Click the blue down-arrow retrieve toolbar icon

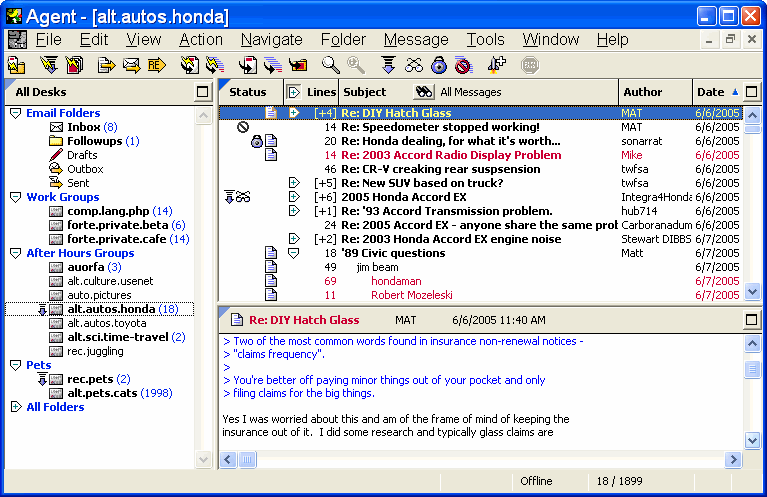click(388, 66)
